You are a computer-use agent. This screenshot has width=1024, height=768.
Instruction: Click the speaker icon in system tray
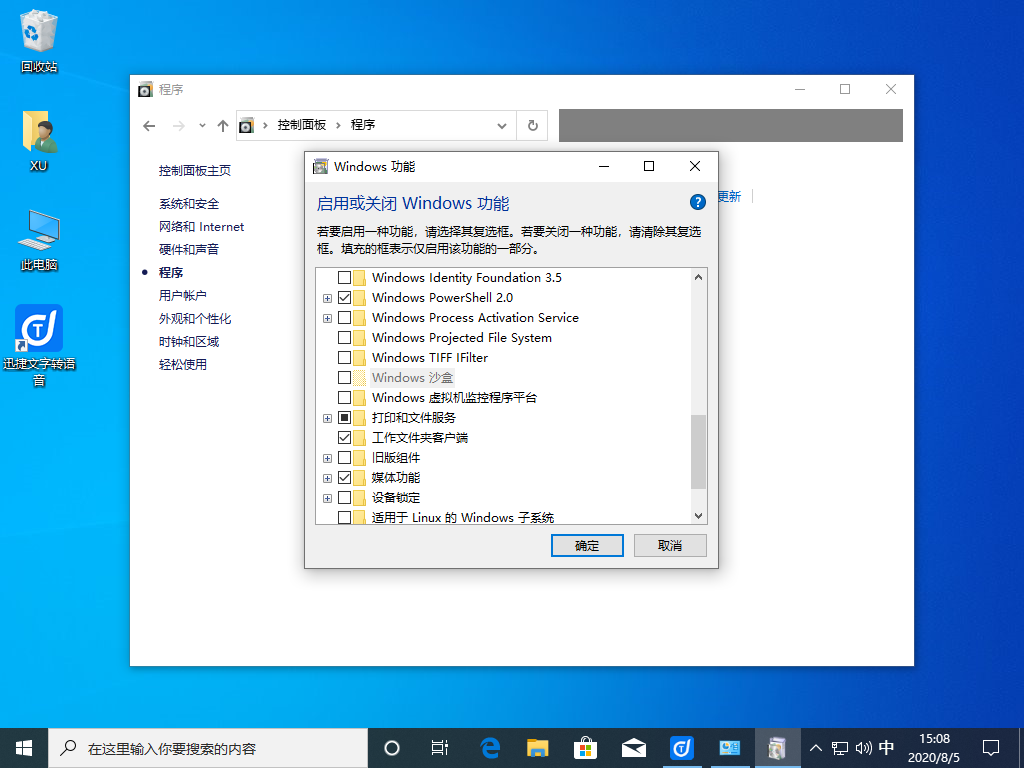click(x=864, y=747)
